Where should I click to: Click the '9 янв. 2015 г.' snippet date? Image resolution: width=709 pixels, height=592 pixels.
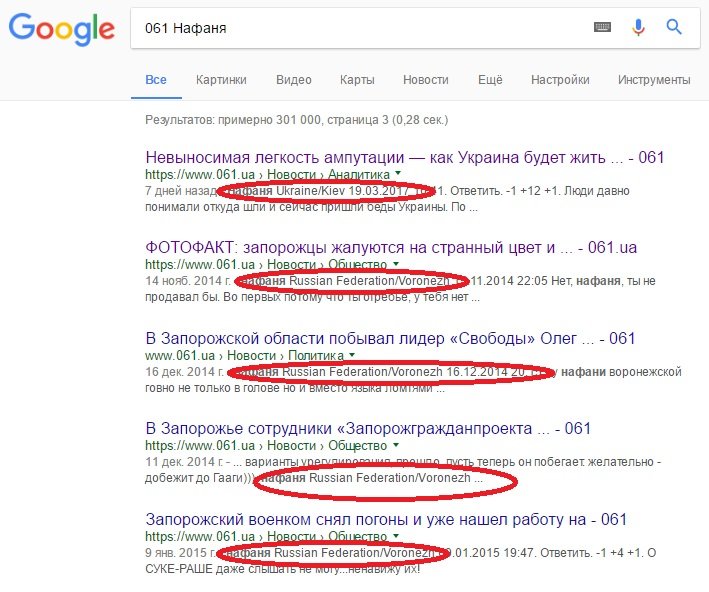(x=181, y=553)
